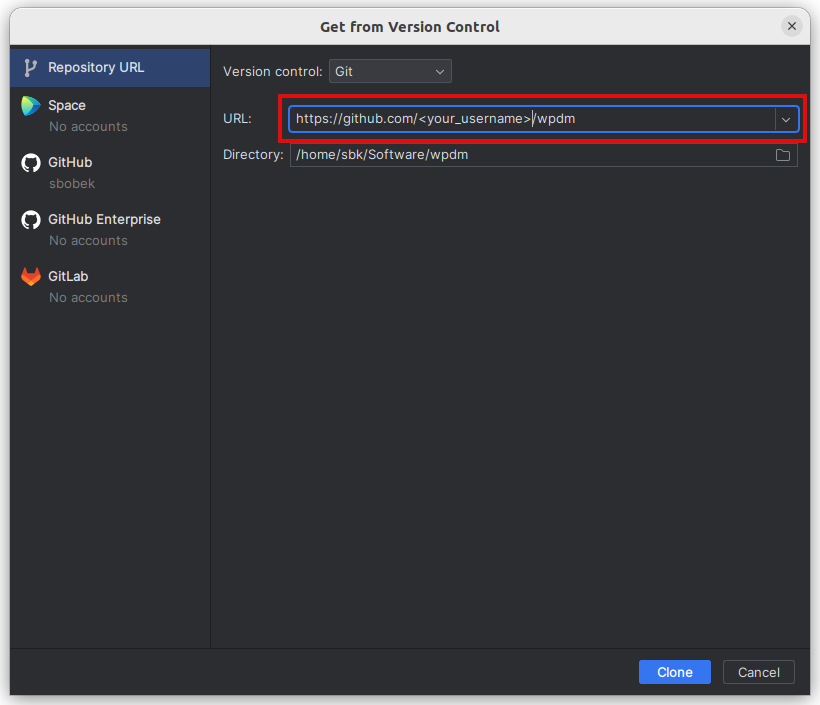
Task: Click the dialog title bar text
Action: click(x=410, y=26)
